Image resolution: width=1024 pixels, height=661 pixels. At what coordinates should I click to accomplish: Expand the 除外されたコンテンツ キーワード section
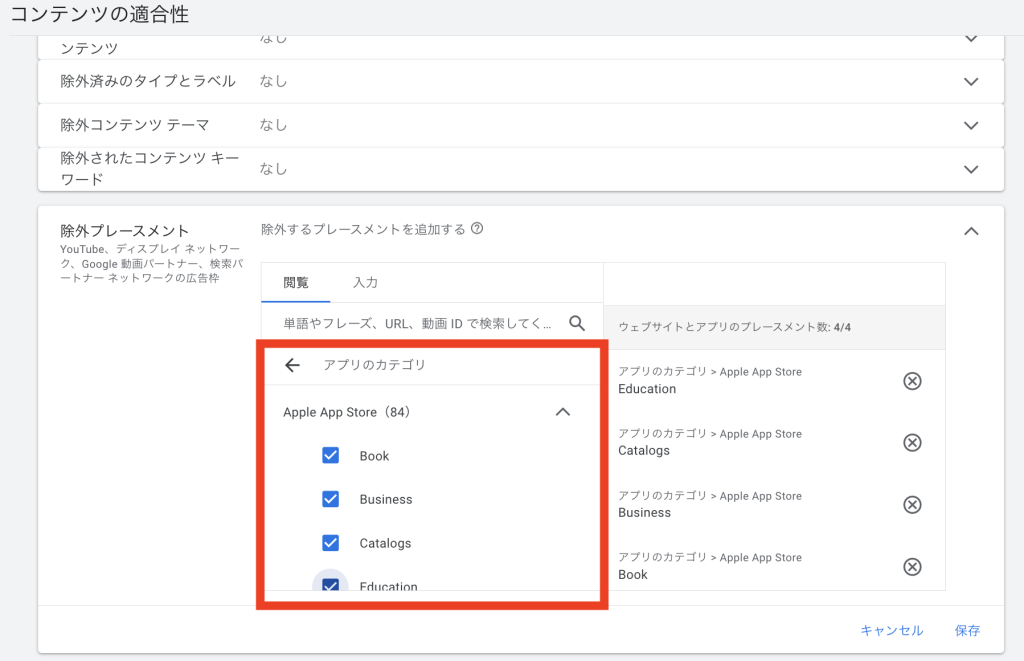click(x=970, y=169)
